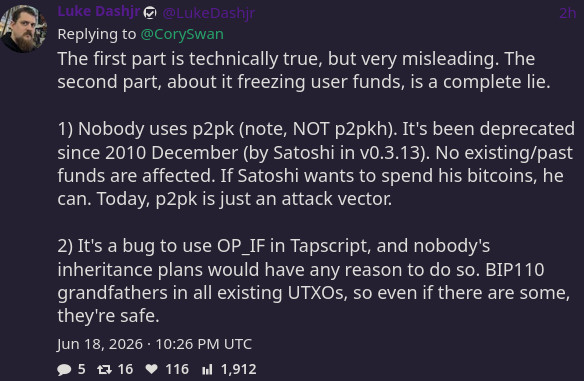The height and width of the screenshot is (381, 584).
Task: Open the @LukeDashjr handle link
Action: pos(209,13)
